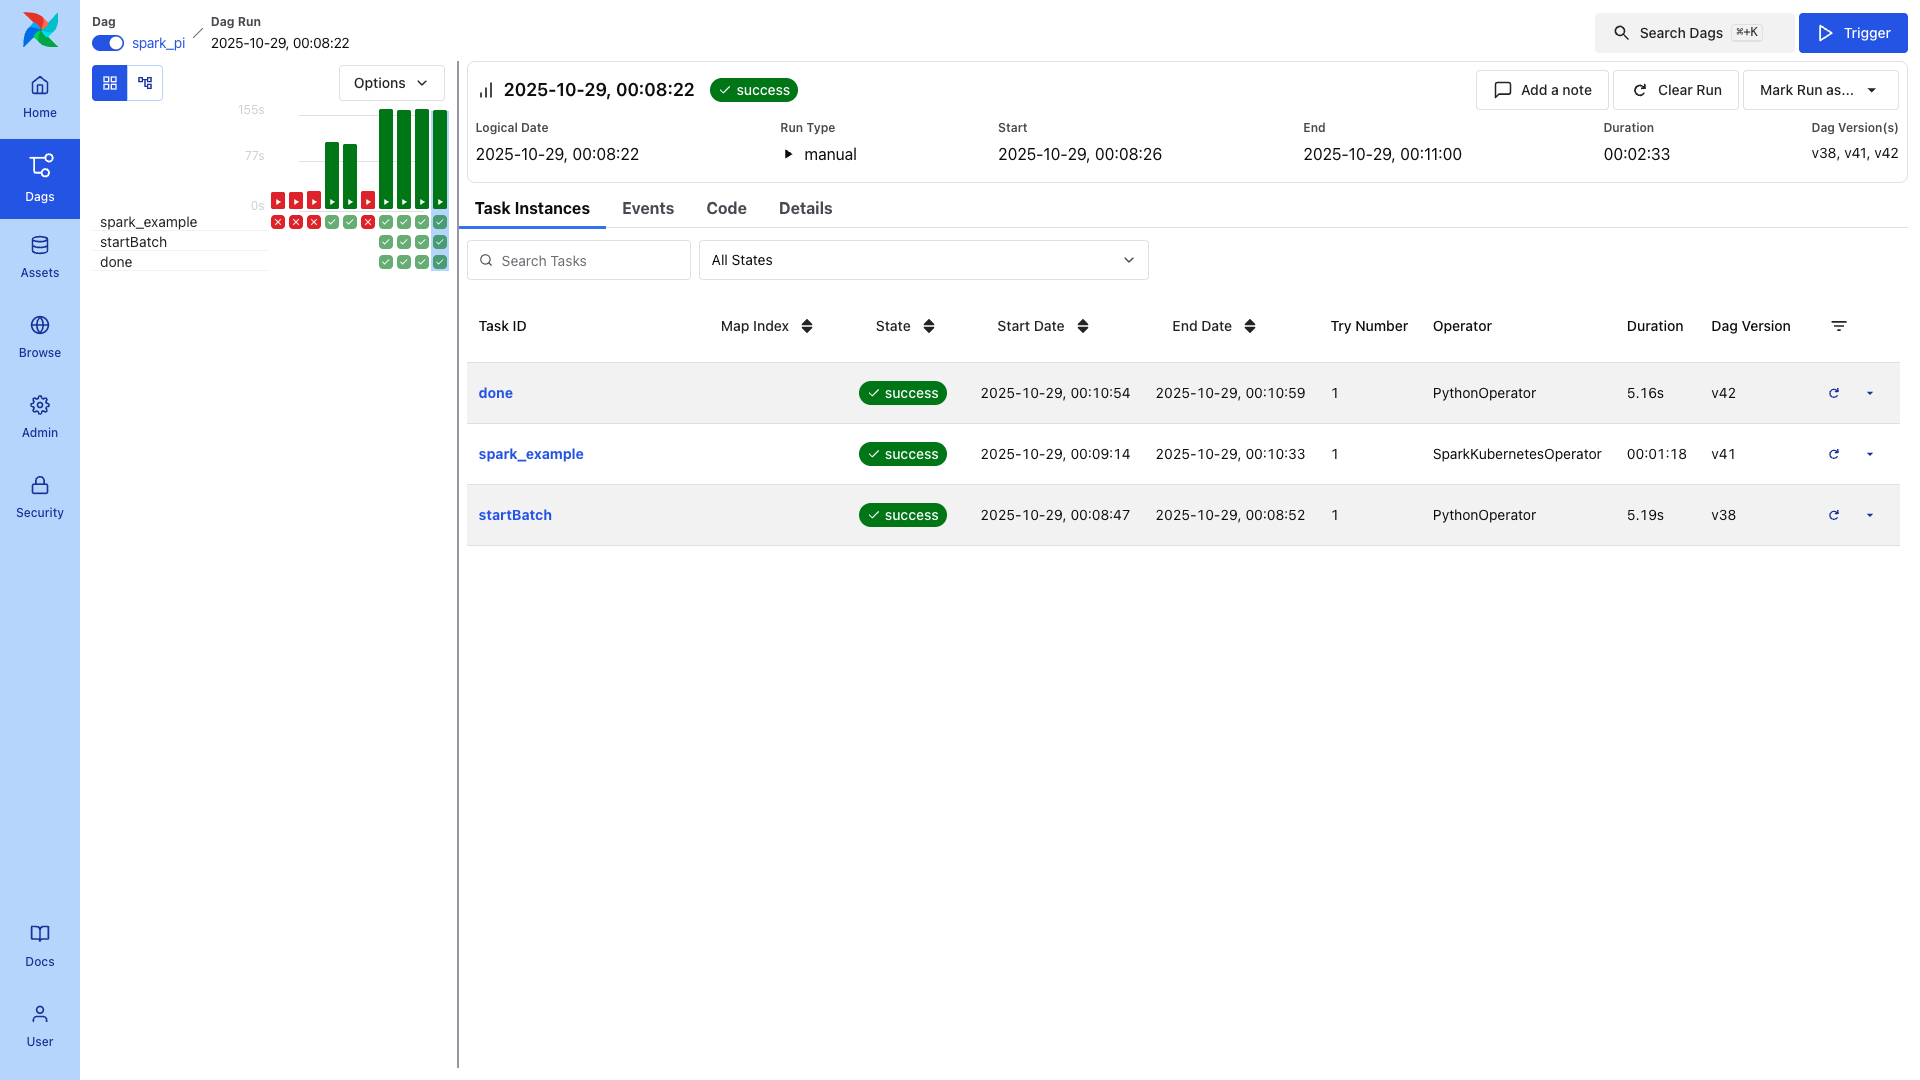Open the Security section

tap(40, 496)
